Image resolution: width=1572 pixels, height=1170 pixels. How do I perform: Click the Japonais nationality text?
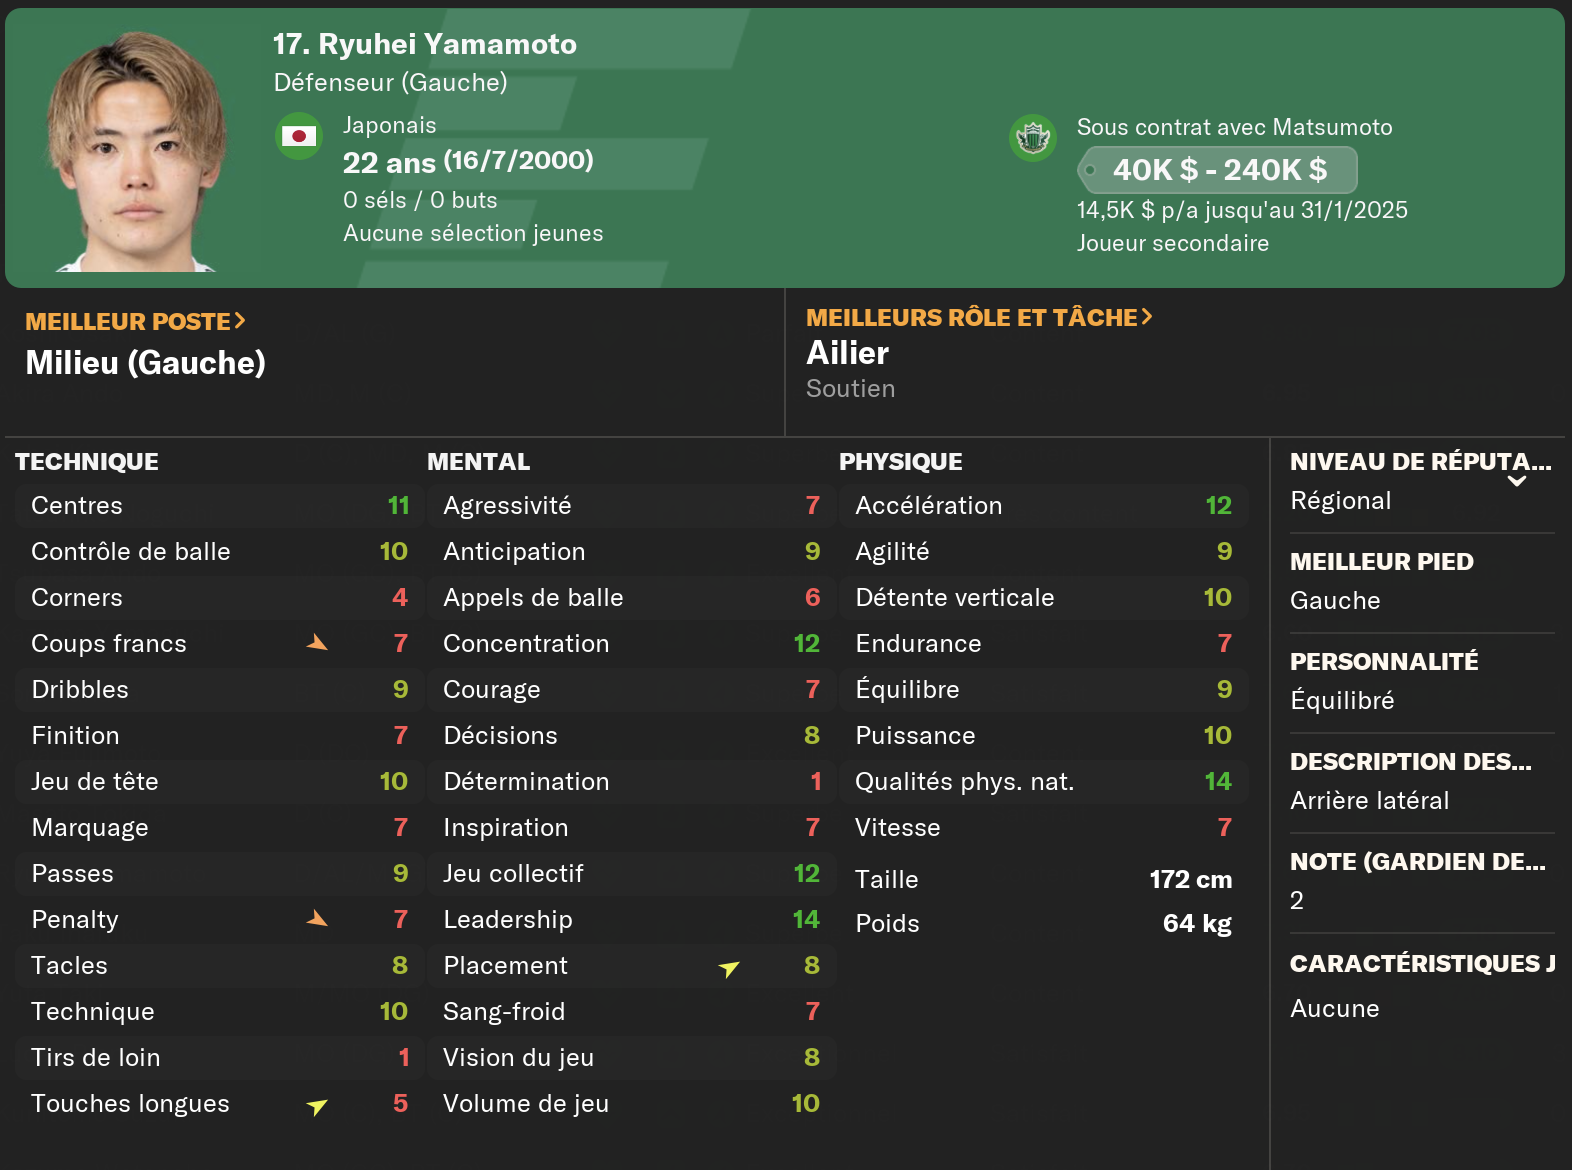389,125
